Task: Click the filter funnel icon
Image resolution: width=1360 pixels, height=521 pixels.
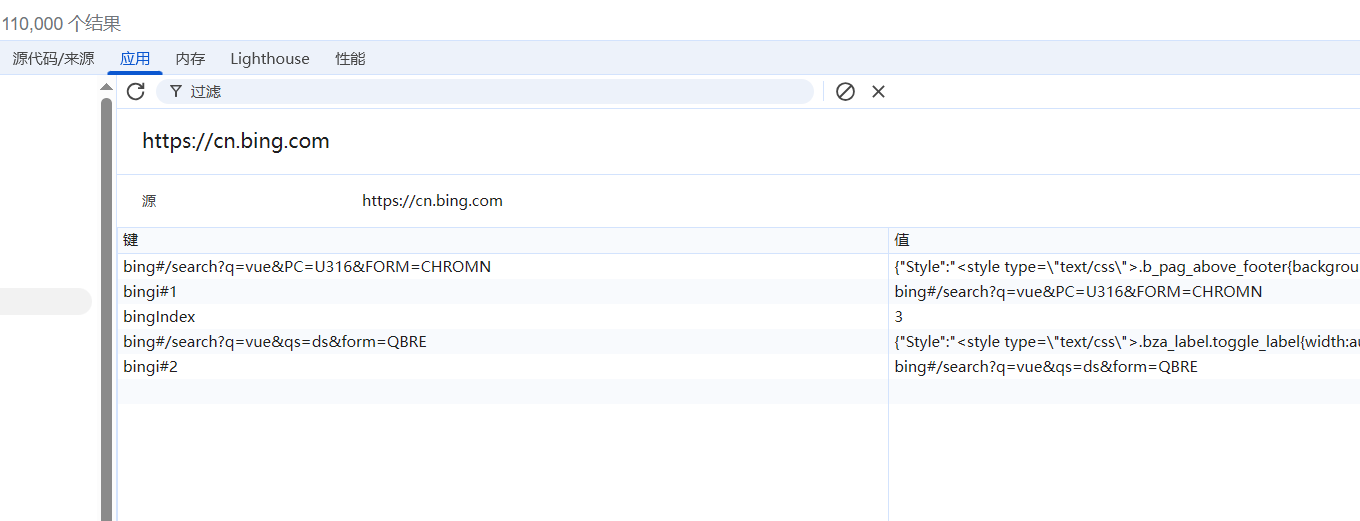Action: click(x=176, y=92)
